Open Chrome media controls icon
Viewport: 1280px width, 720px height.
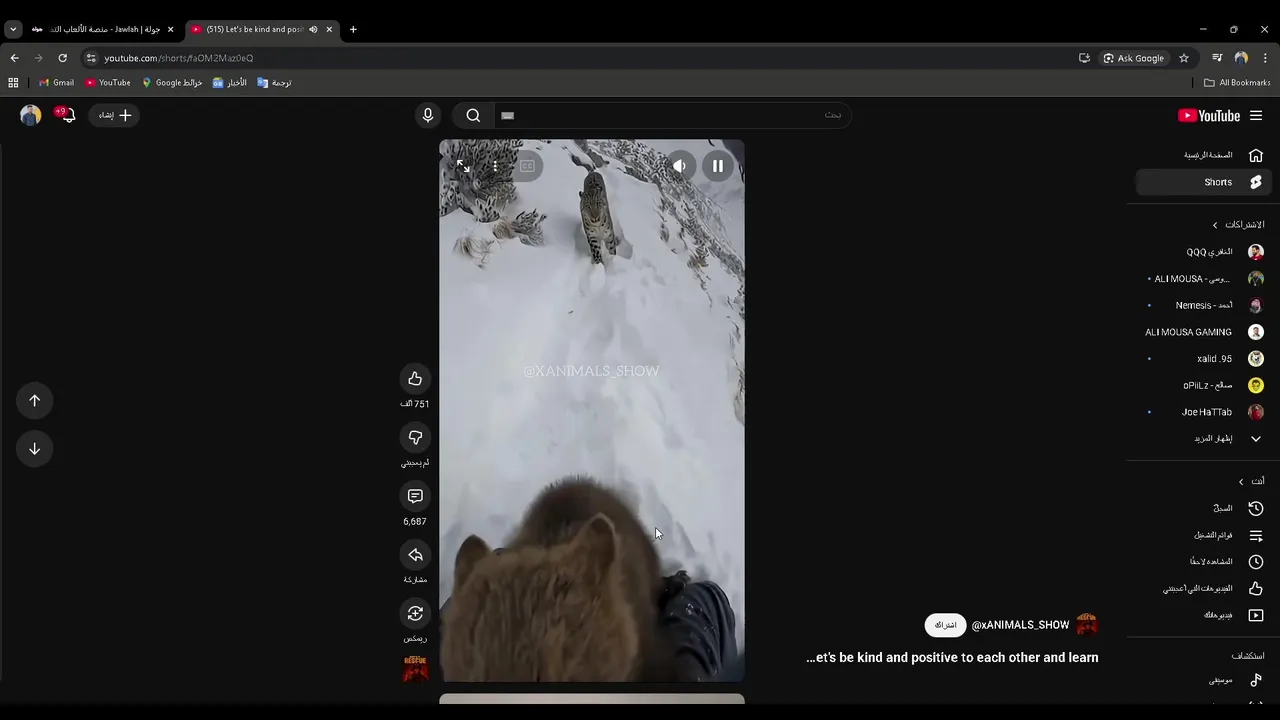coord(1217,58)
